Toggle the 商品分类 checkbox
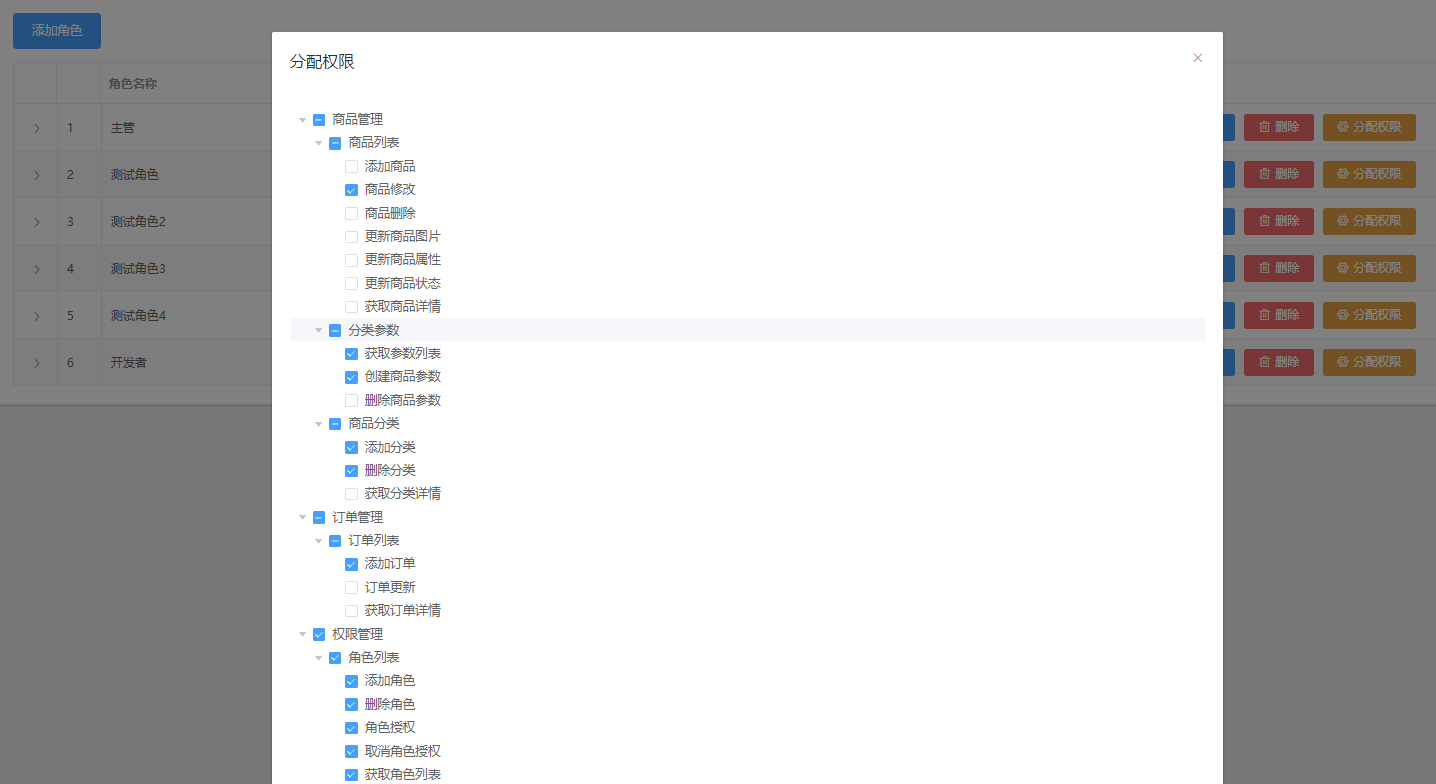 coord(335,424)
